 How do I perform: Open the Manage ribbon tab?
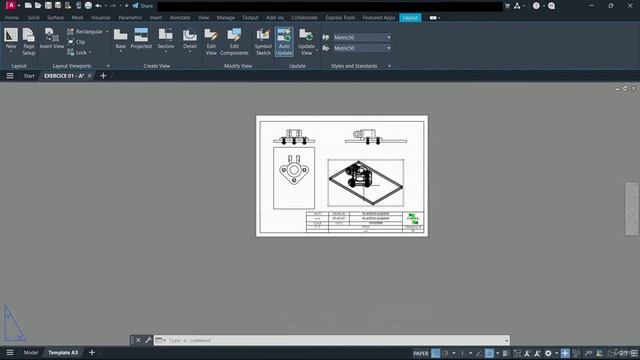pos(226,18)
